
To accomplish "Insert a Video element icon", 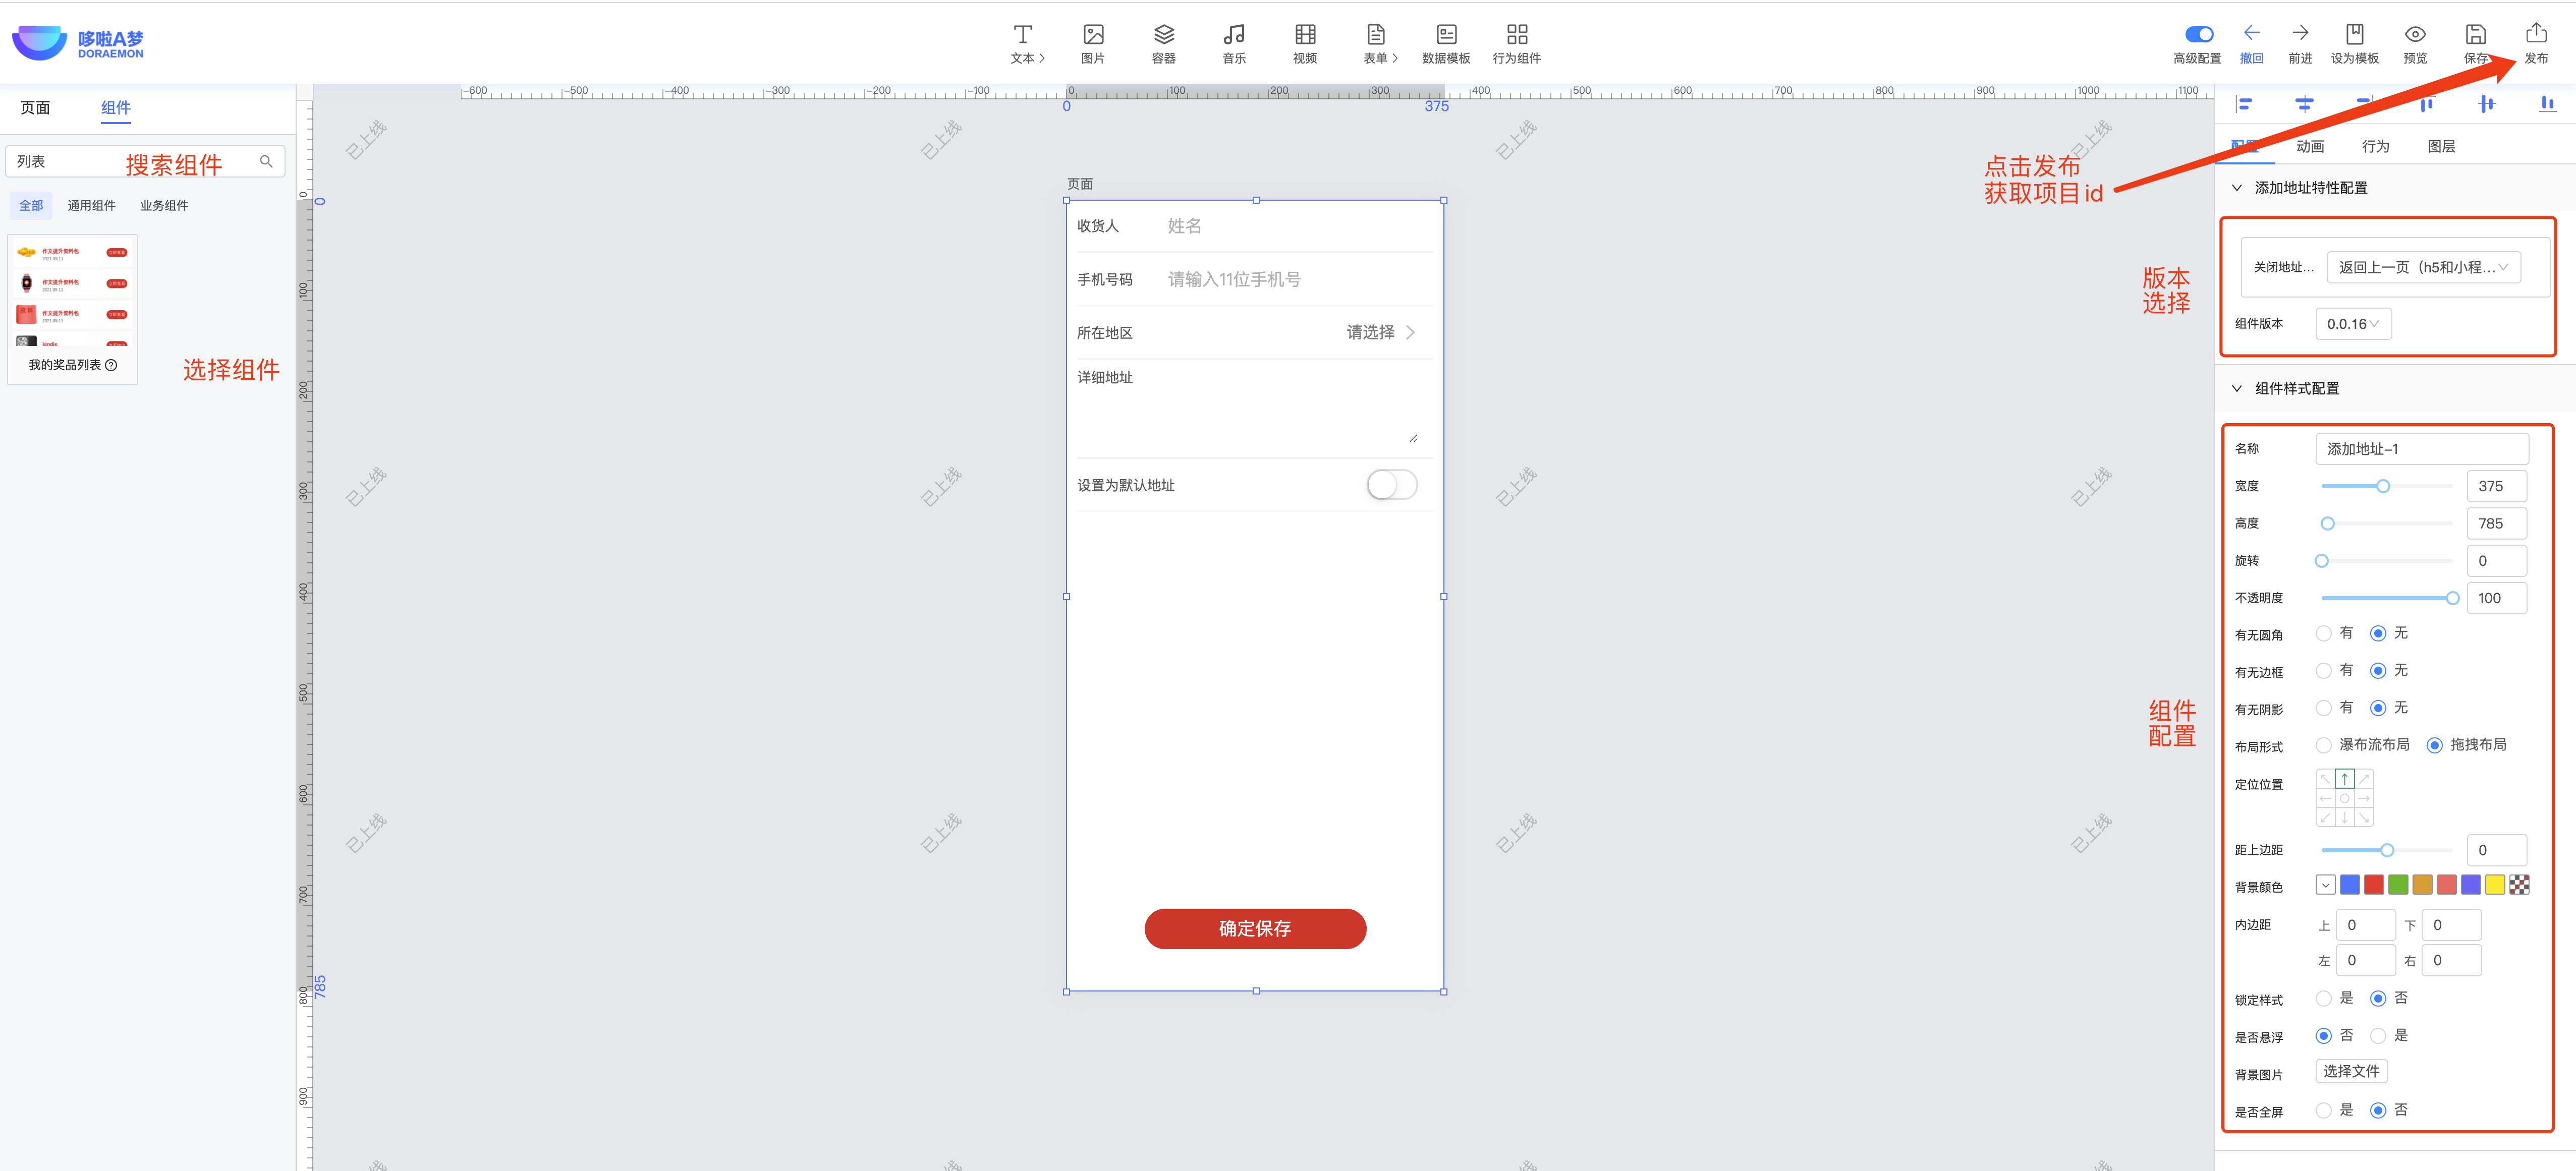I will click(1305, 35).
